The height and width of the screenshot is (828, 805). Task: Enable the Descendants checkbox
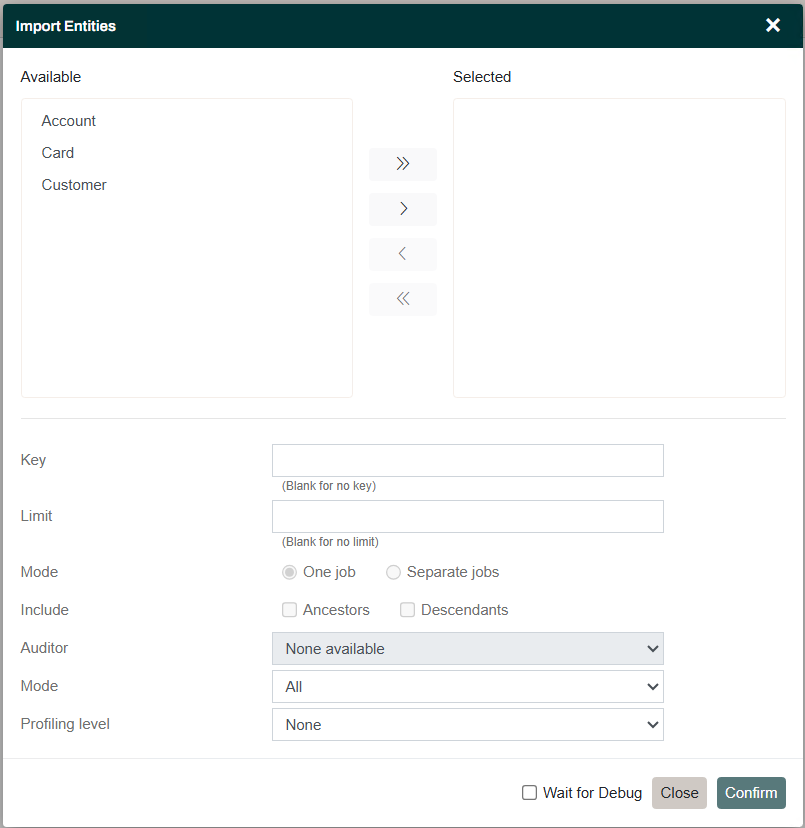click(407, 609)
